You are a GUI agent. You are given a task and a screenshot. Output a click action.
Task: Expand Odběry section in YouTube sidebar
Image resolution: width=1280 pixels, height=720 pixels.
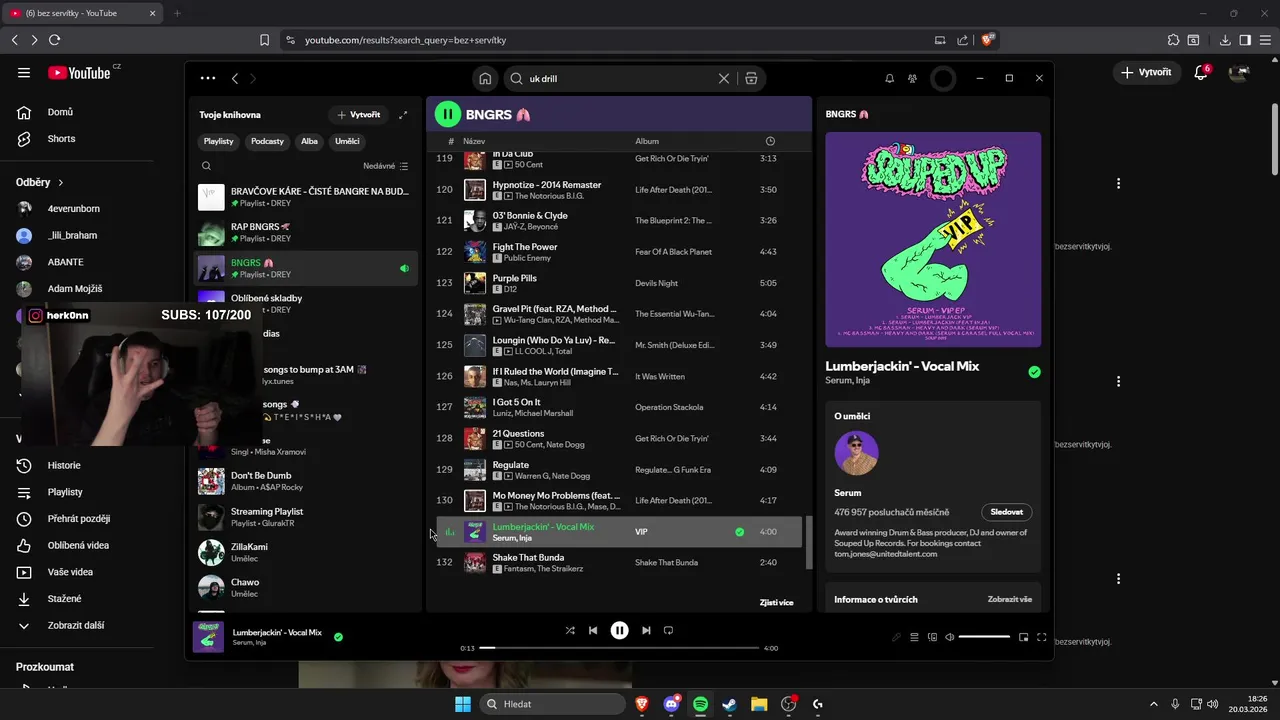pyautogui.click(x=40, y=182)
